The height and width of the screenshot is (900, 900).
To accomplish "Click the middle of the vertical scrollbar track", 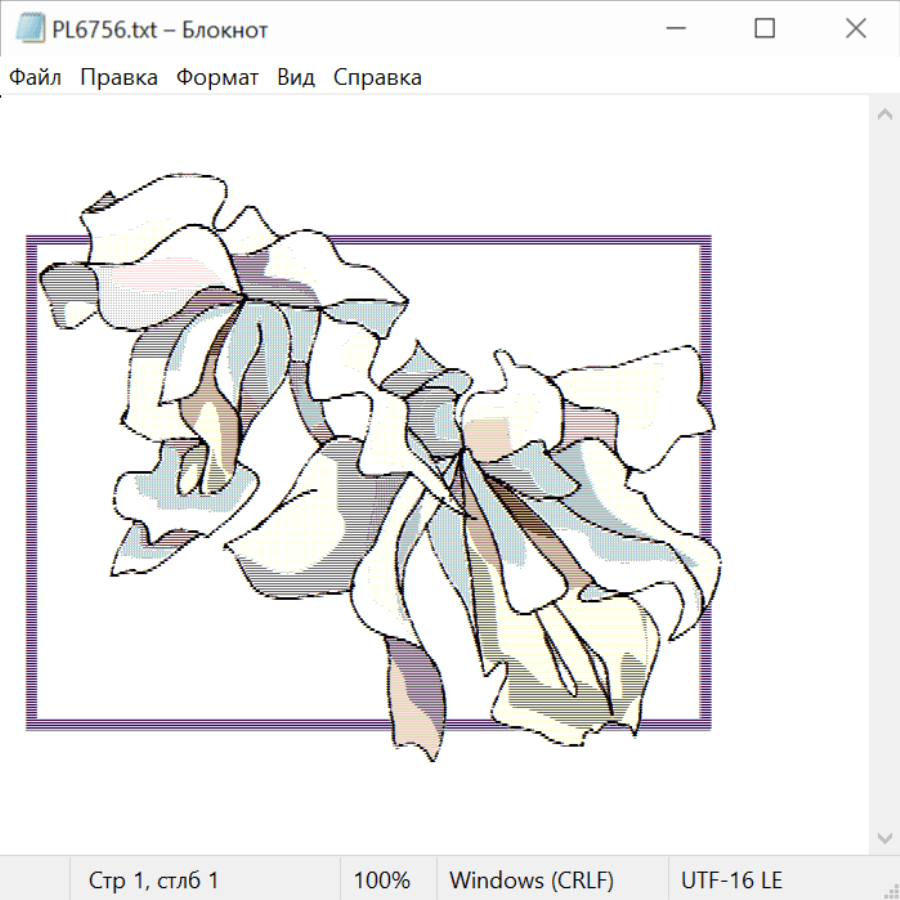I will [884, 475].
